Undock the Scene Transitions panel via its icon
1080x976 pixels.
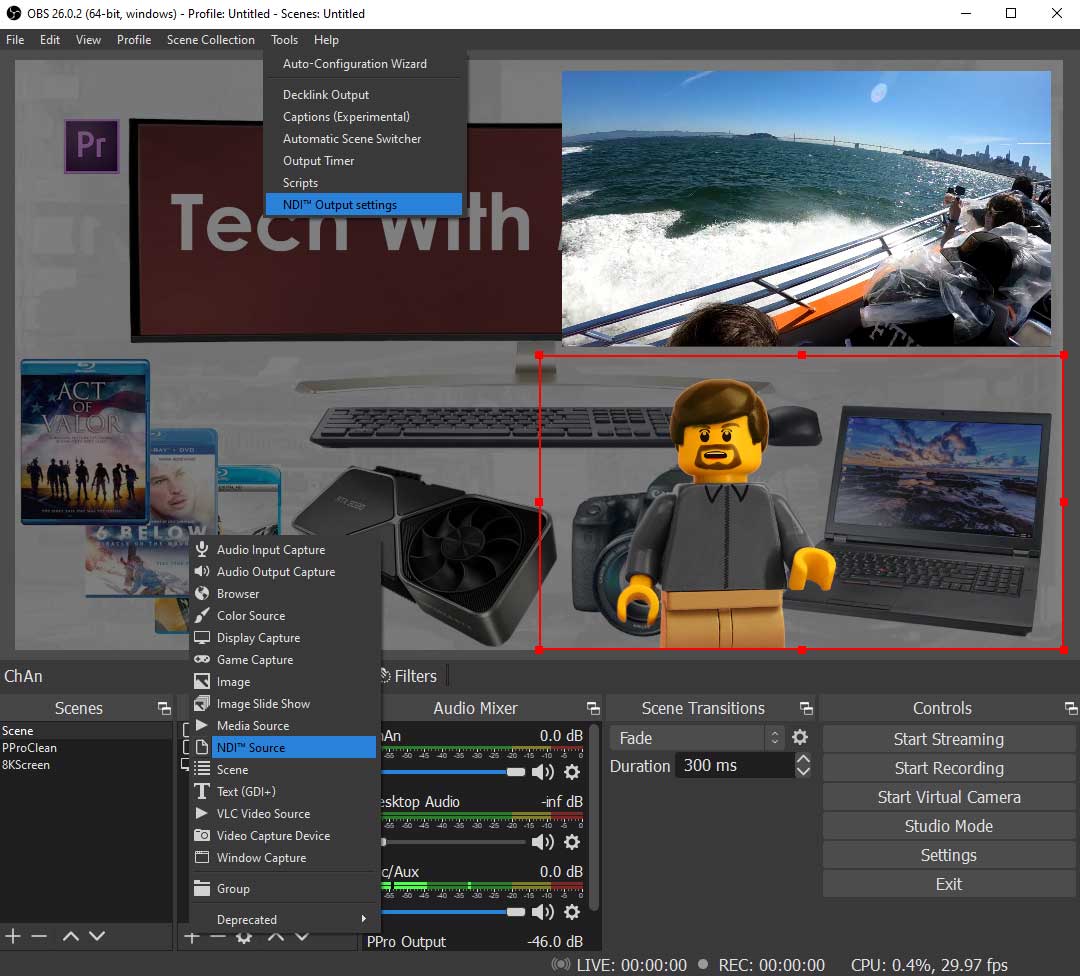pos(806,708)
